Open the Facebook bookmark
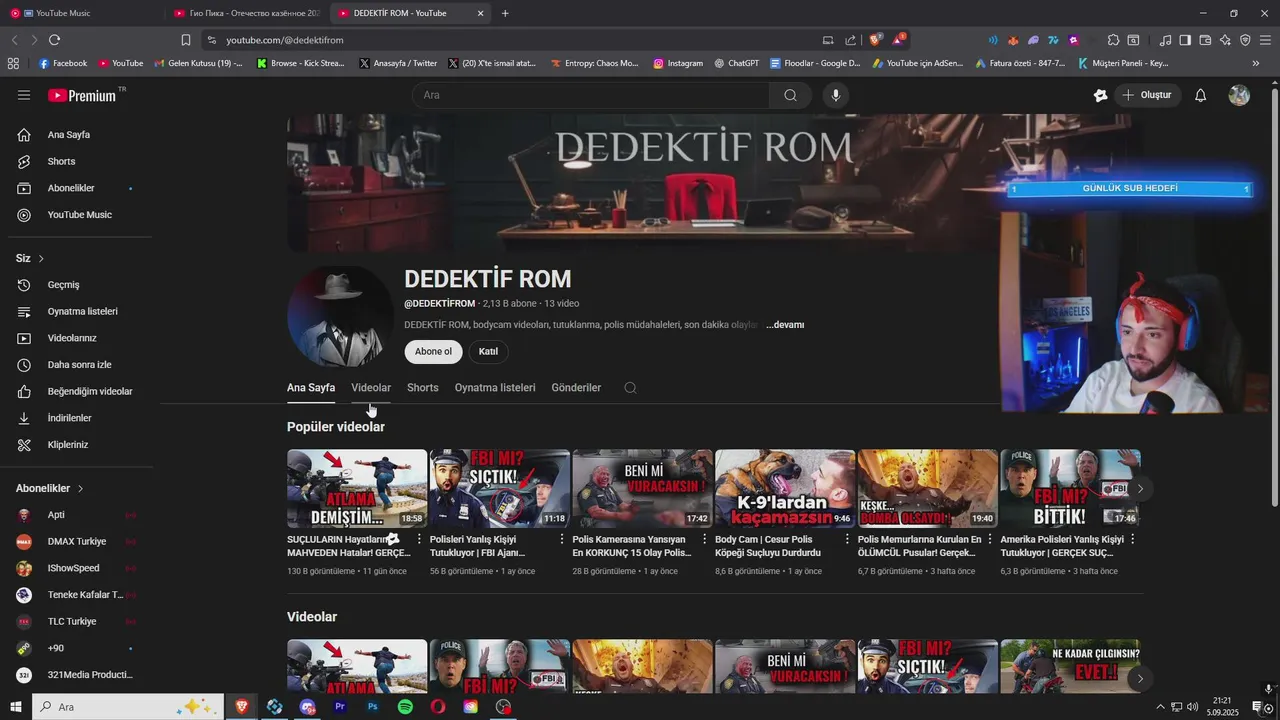This screenshot has width=1280, height=720. pyautogui.click(x=62, y=63)
